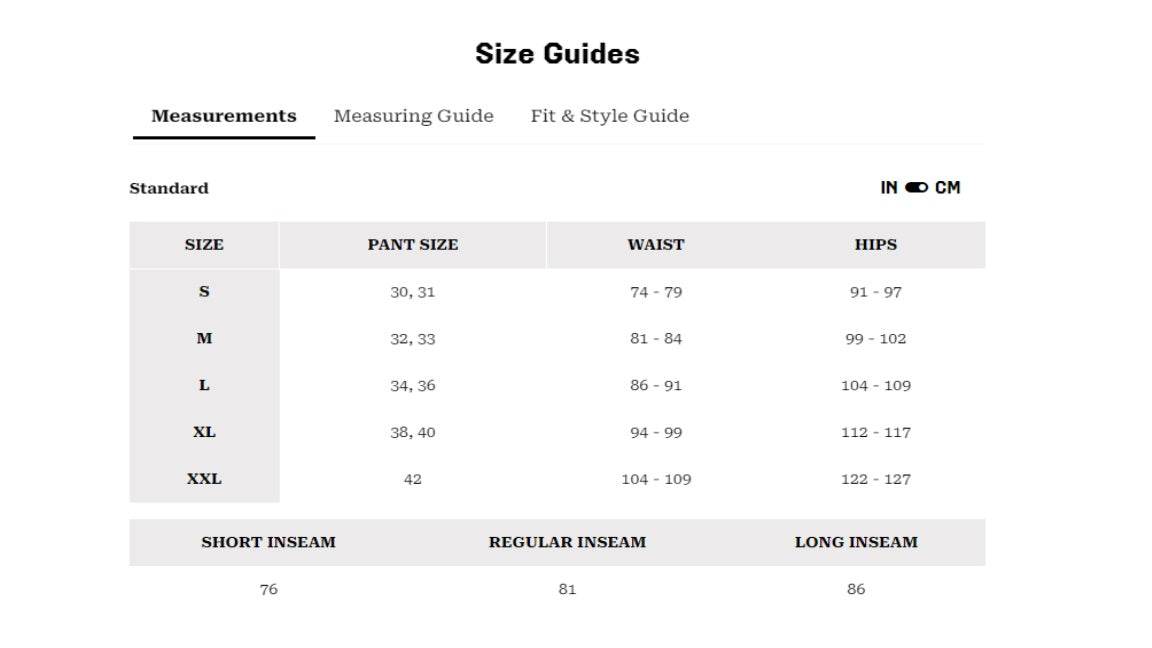Click the Size Guides heading

pos(558,54)
